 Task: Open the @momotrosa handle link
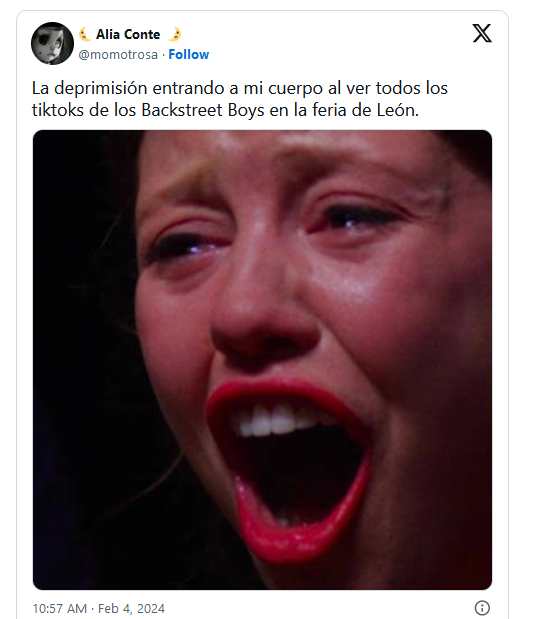[x=118, y=54]
